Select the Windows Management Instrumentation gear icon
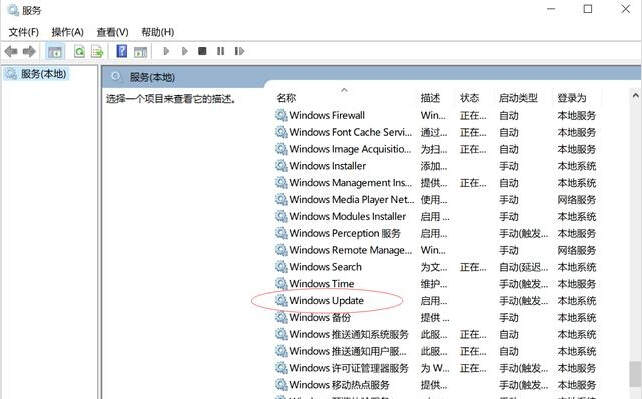 coord(281,182)
